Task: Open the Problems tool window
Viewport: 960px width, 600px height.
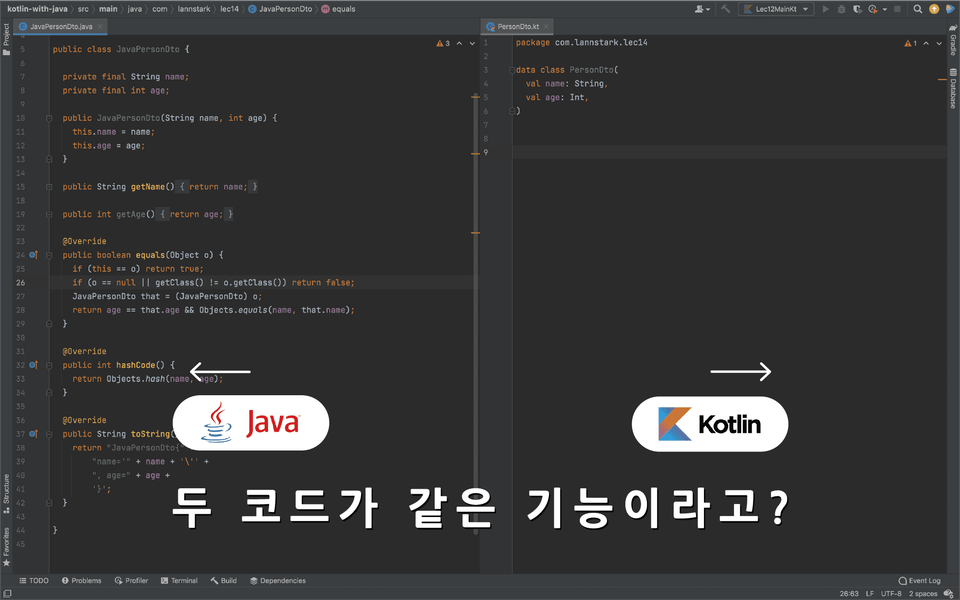Action: tap(81, 580)
